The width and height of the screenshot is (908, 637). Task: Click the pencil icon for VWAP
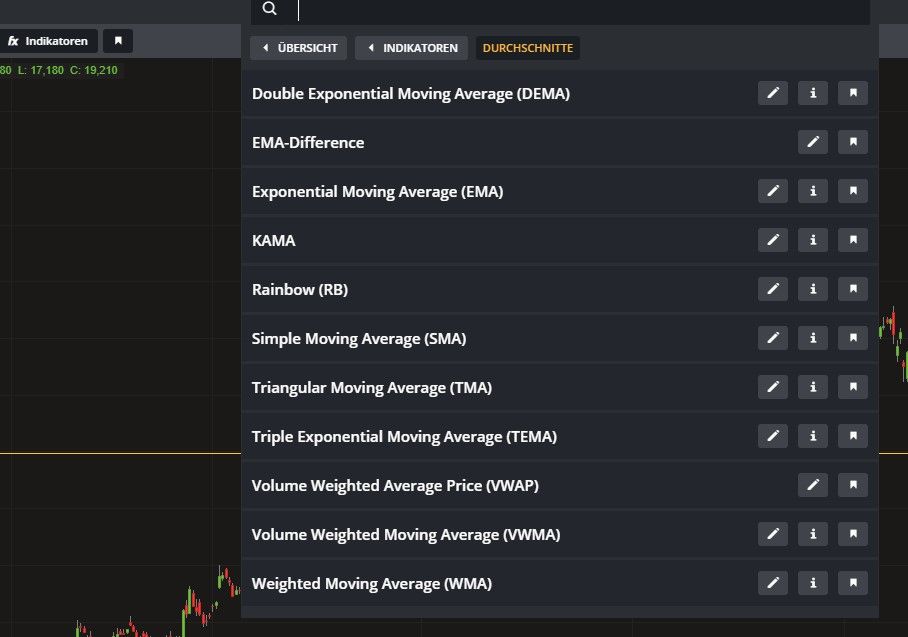813,486
